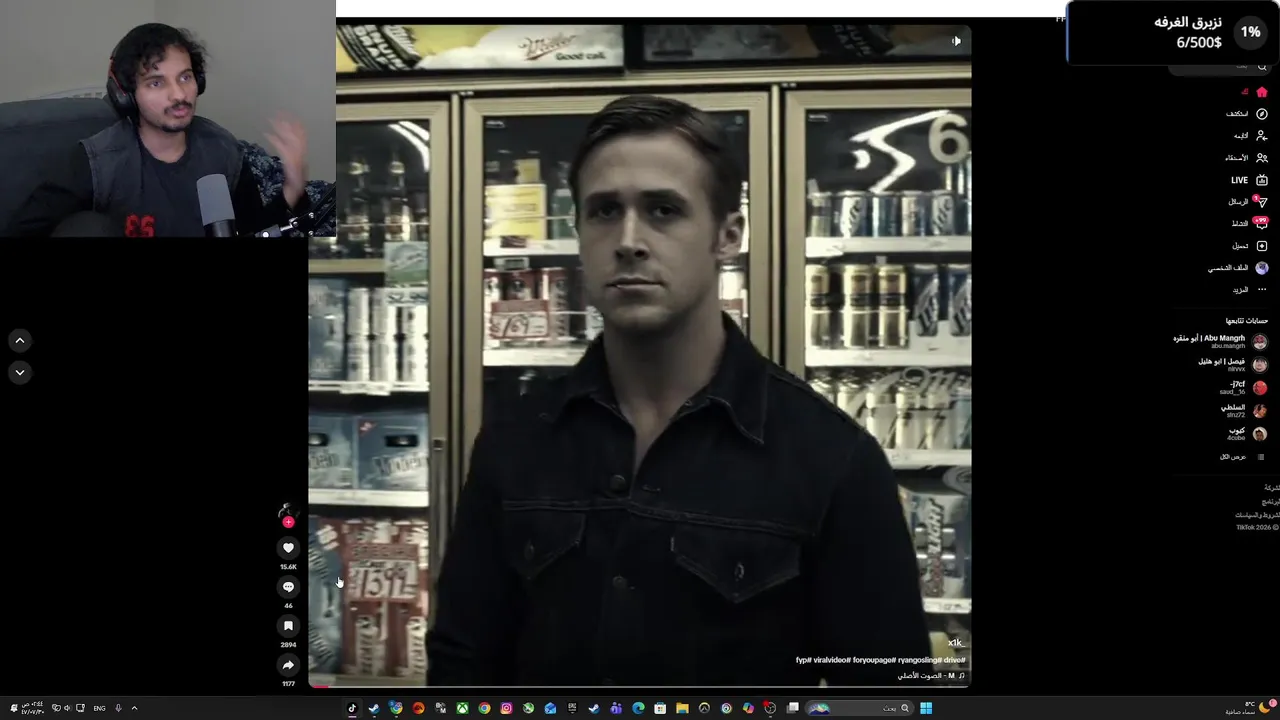This screenshot has width=1280, height=720.
Task: Open Xbox app from the taskbar
Action: (462, 708)
